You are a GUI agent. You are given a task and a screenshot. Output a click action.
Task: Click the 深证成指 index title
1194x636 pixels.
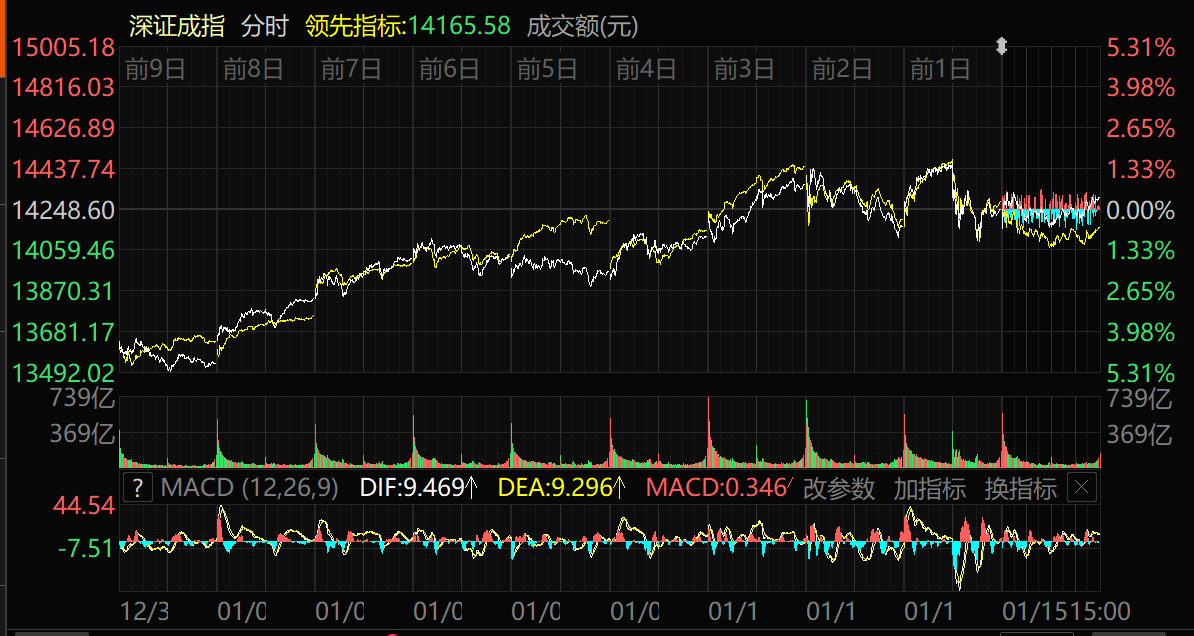pyautogui.click(x=177, y=27)
